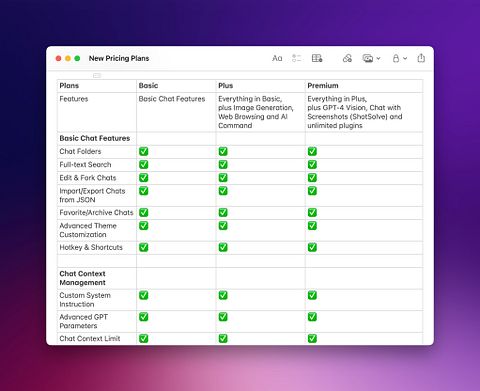This screenshot has height=391, width=480.
Task: Select the Premium column header cell
Action: (364, 86)
